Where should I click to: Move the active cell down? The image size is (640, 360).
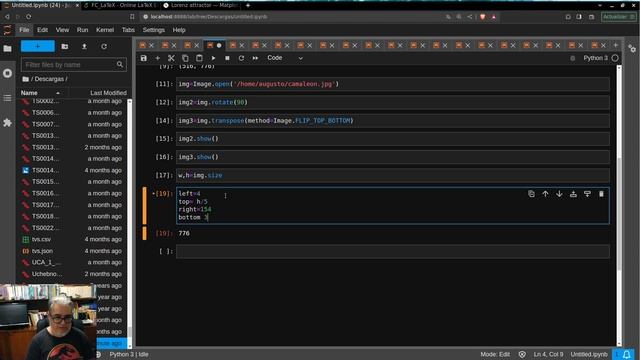tap(559, 194)
